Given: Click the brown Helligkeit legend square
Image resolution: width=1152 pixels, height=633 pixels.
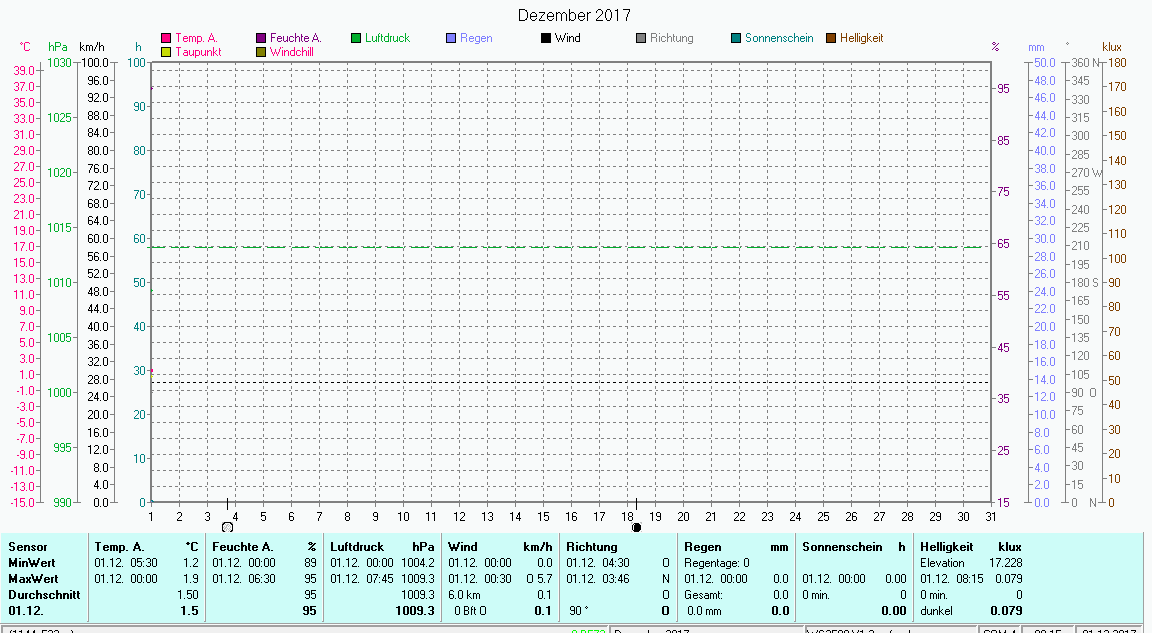Looking at the screenshot, I should coord(831,38).
